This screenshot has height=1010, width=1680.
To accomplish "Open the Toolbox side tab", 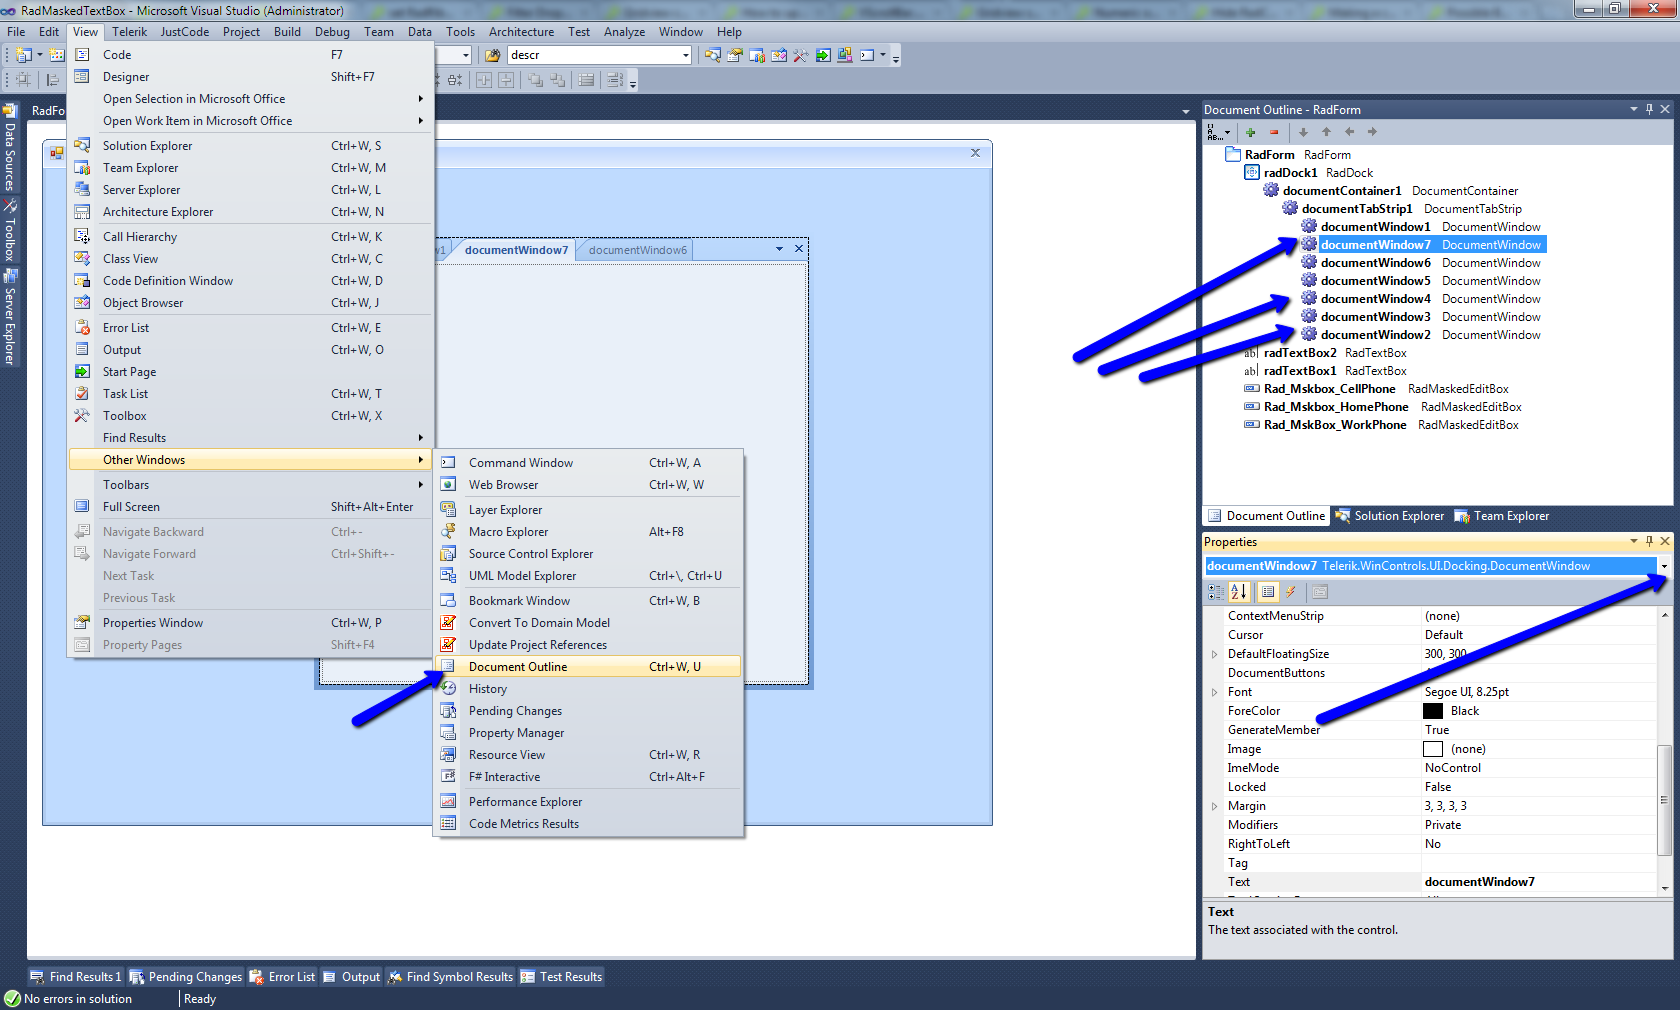I will 10,230.
